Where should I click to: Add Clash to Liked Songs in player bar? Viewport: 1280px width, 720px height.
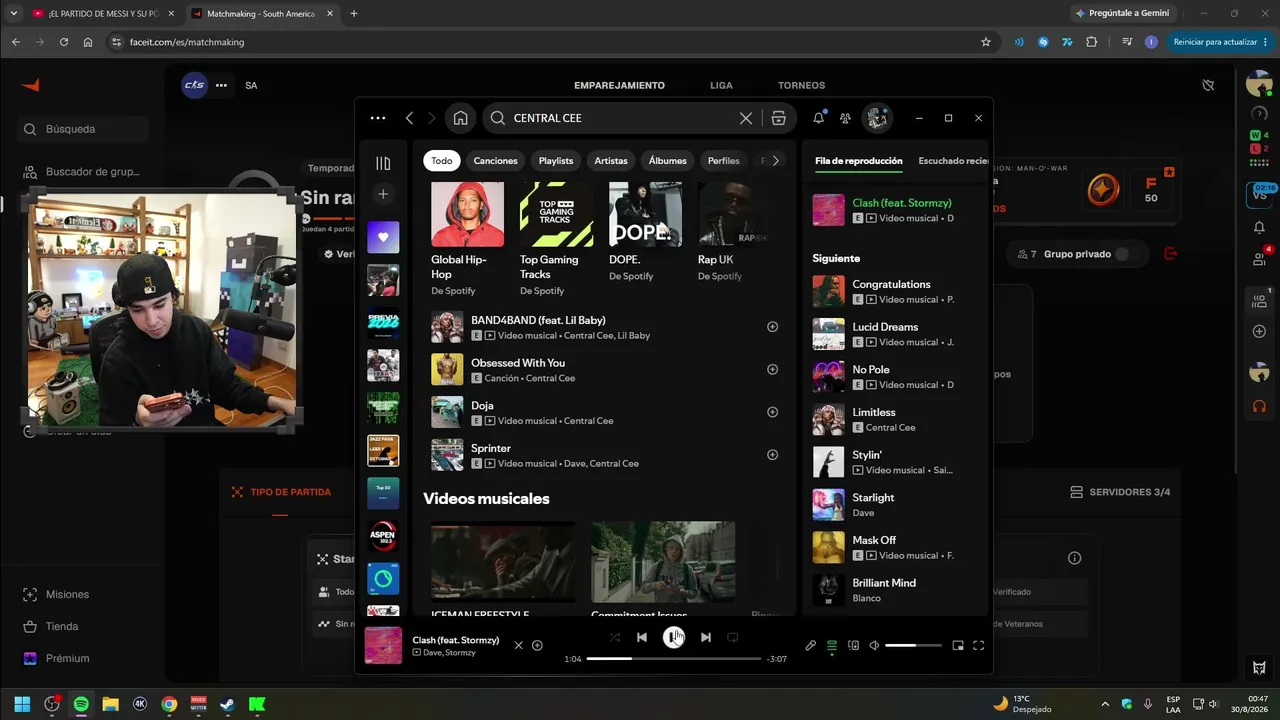[537, 646]
